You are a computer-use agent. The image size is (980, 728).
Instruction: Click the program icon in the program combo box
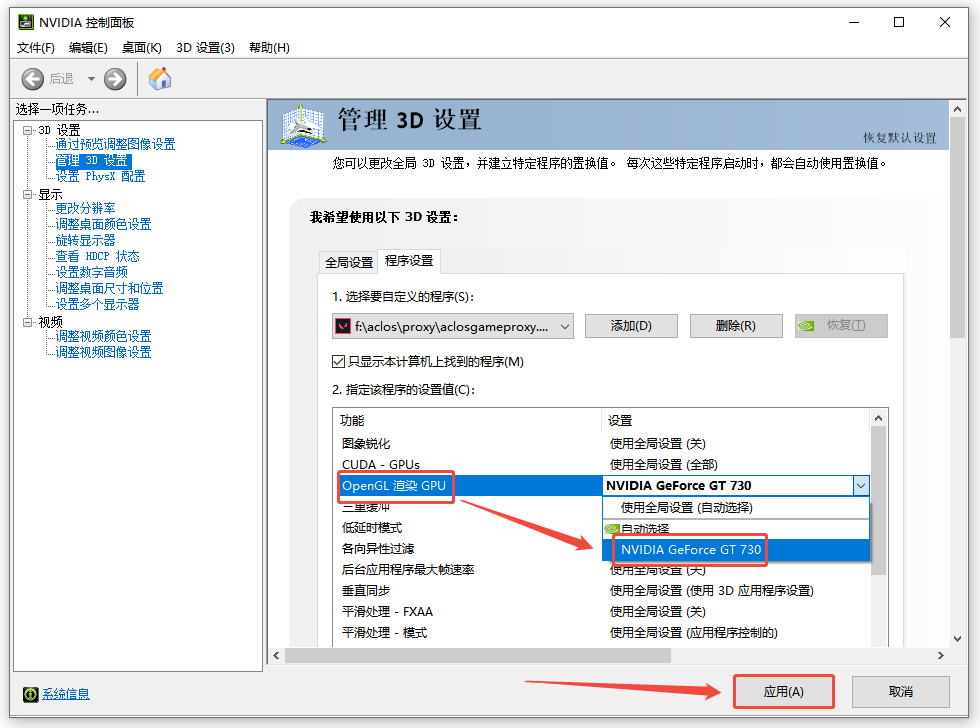343,326
